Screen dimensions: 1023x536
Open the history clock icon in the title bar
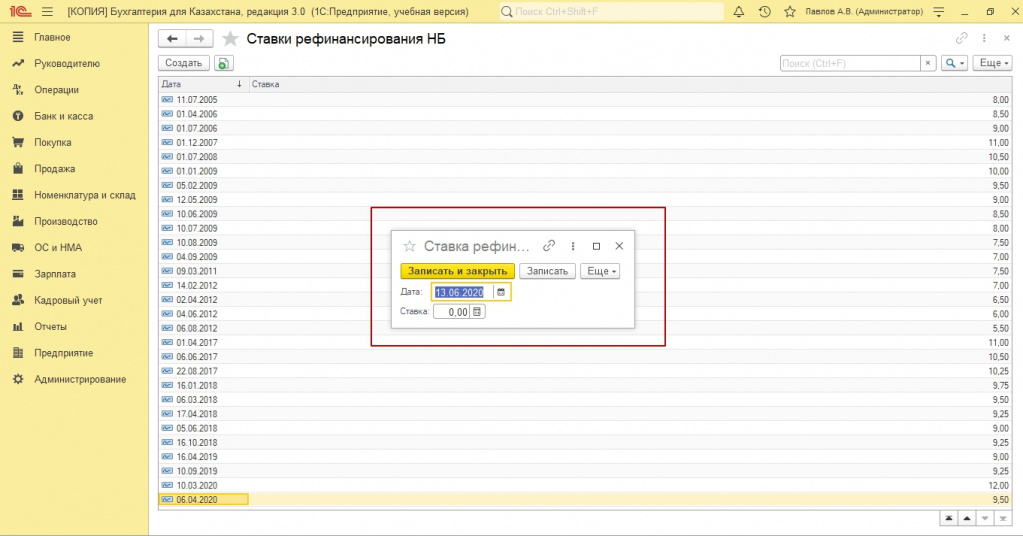coord(765,12)
